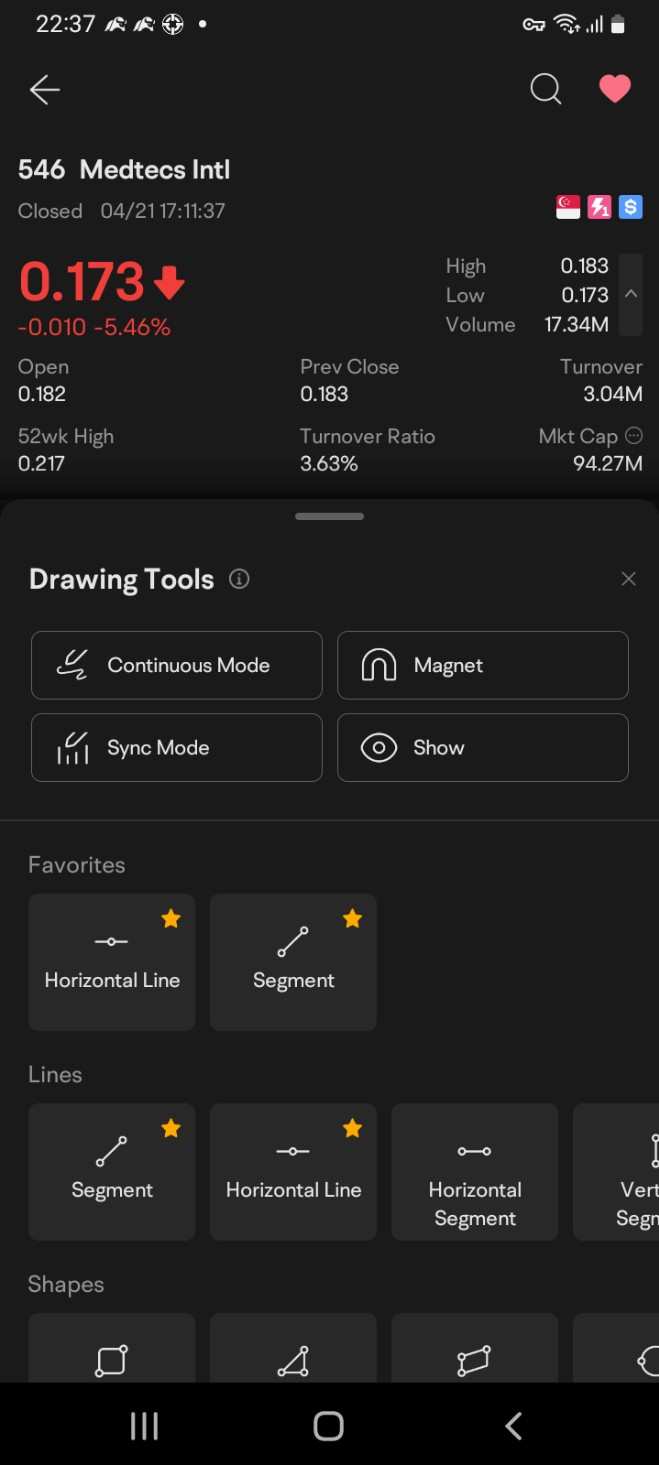Enable Continuous Mode
The image size is (659, 1465).
(177, 665)
